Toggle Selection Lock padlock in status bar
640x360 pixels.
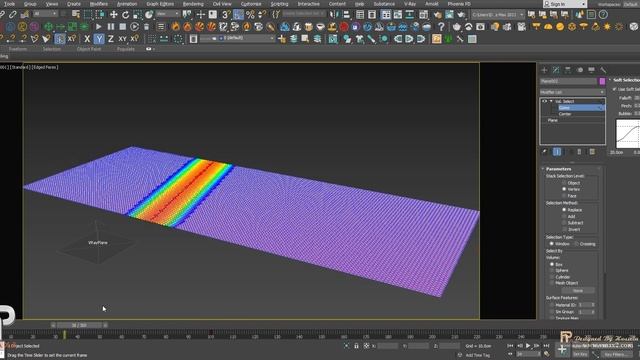point(356,346)
